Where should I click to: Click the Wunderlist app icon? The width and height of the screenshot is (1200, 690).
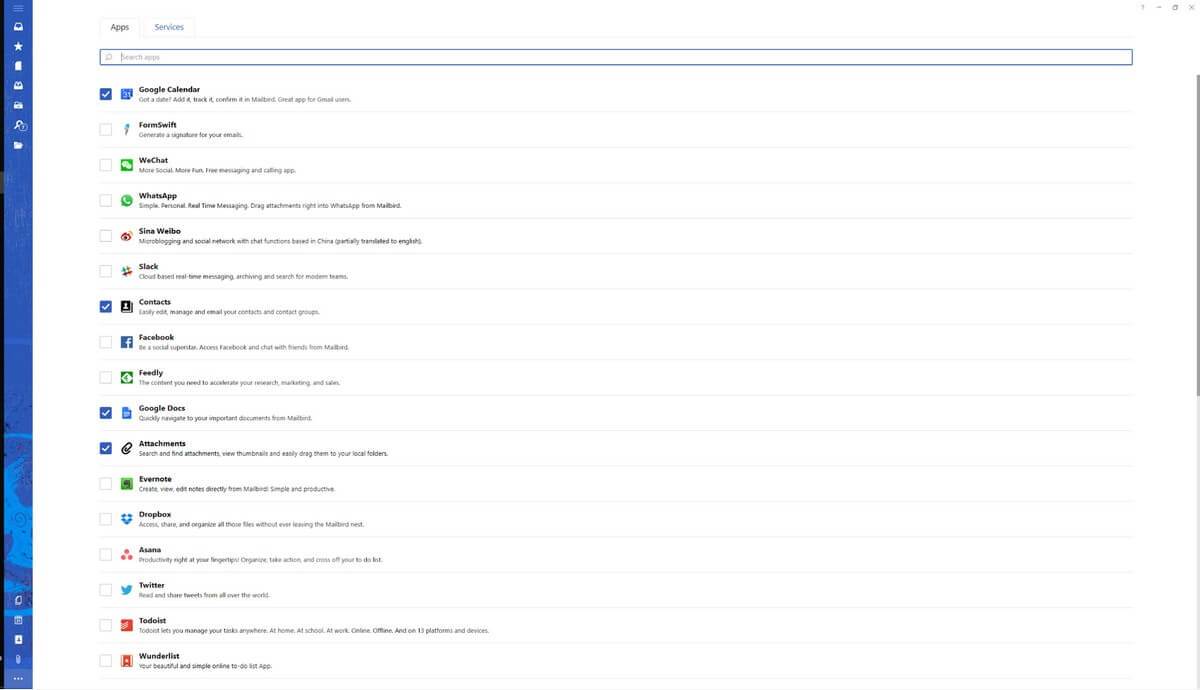(x=127, y=661)
